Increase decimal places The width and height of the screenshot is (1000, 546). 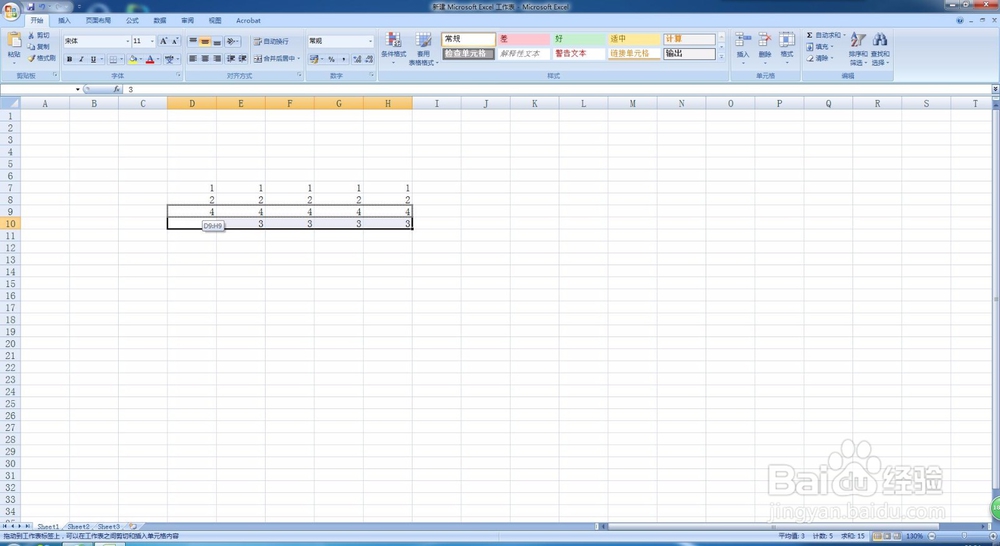(x=357, y=59)
